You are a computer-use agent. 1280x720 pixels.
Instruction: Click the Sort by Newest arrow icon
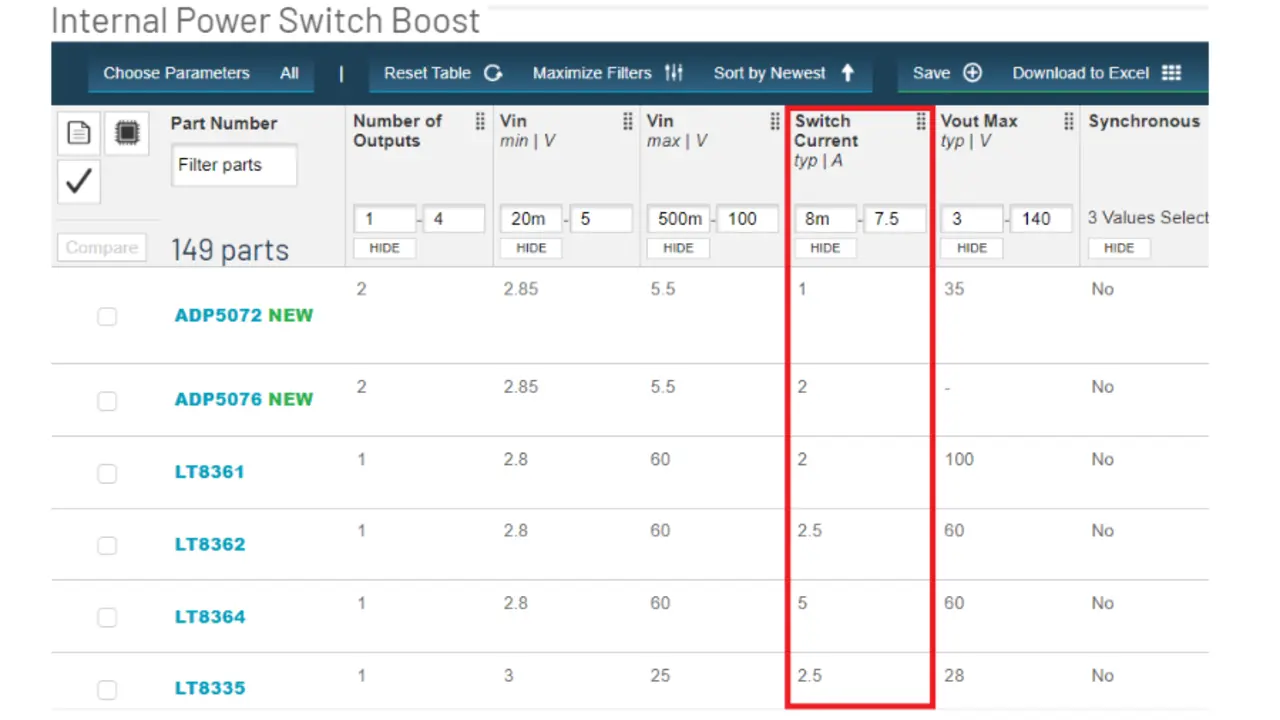pos(848,73)
